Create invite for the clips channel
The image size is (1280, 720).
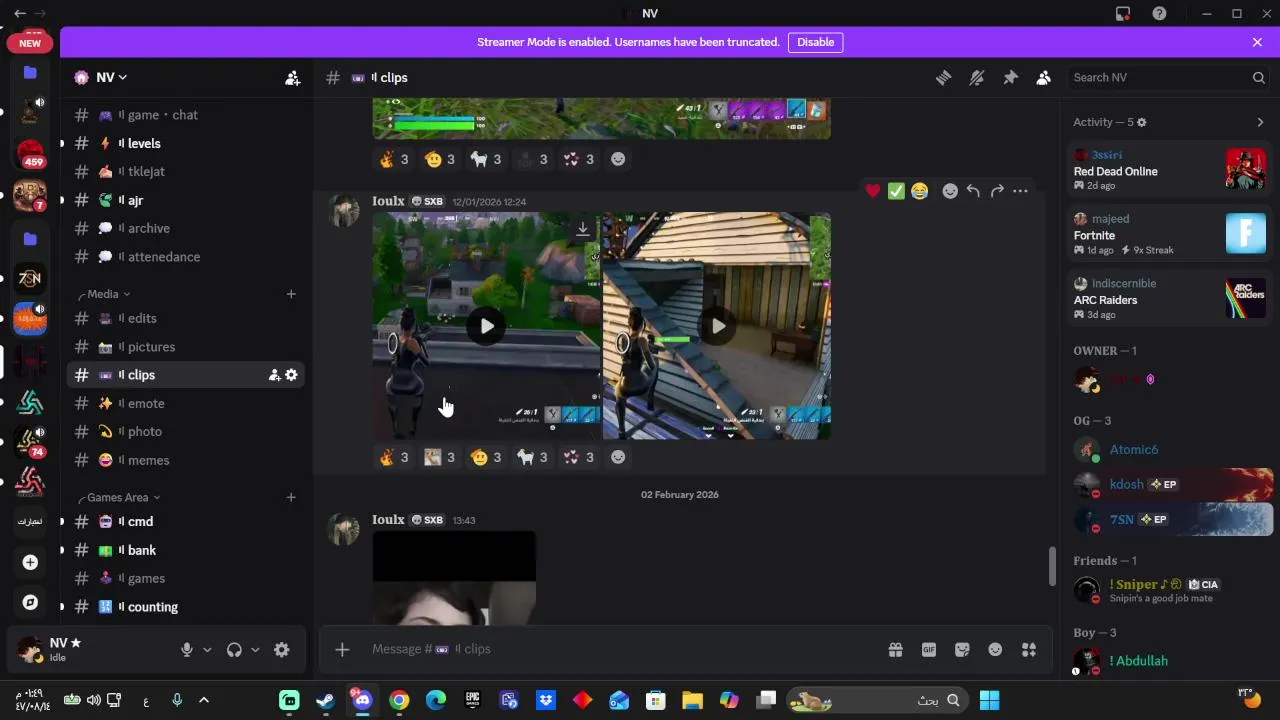[274, 375]
